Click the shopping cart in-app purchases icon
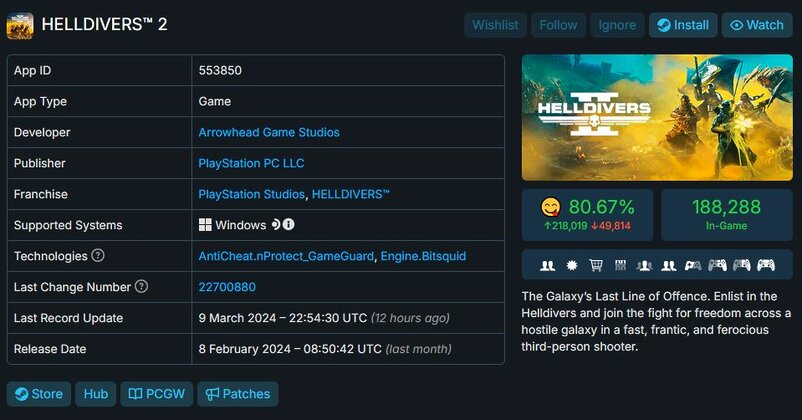Viewport: 802px width, 420px height. 596,265
